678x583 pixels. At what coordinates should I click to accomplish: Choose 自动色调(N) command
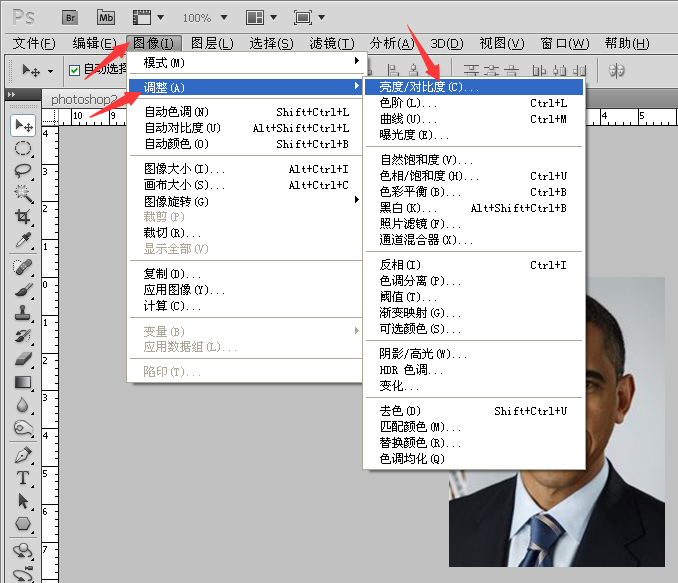click(246, 112)
